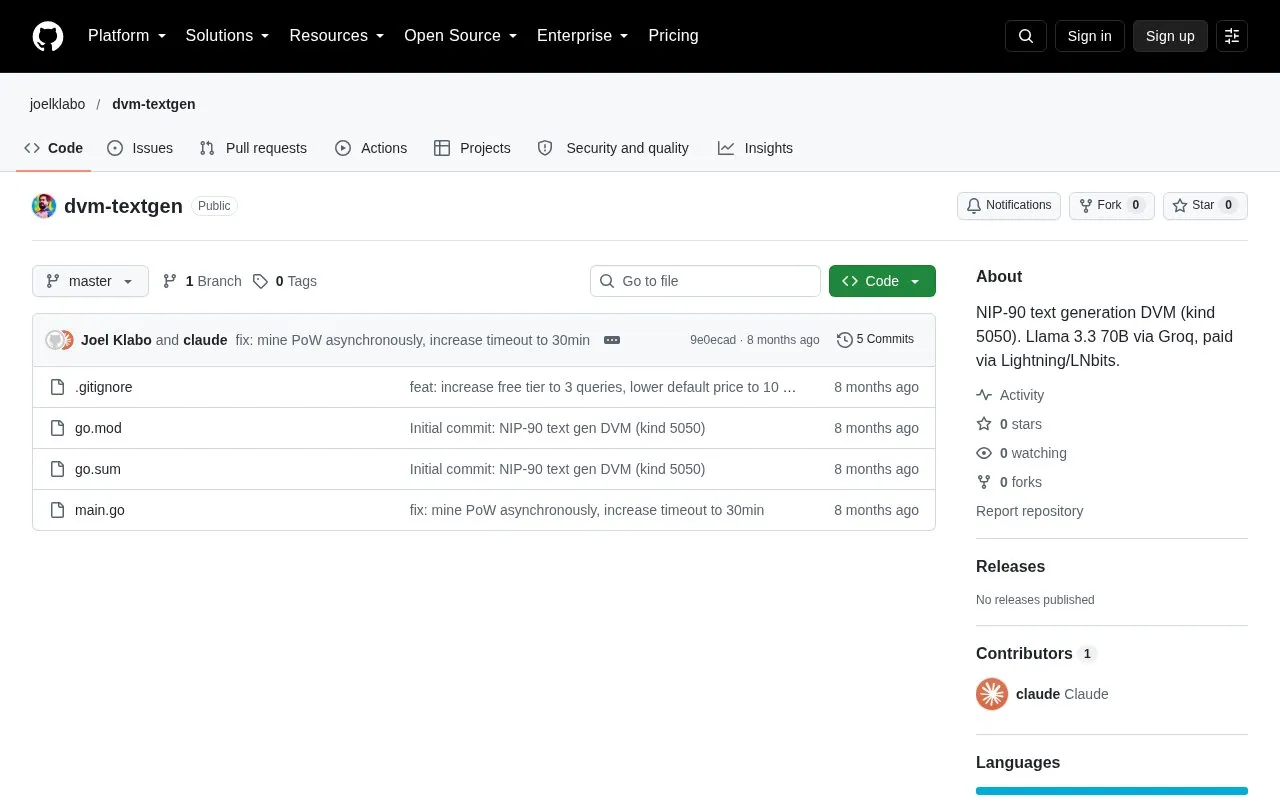
Task: Click the file icon next to go.sum
Action: (x=58, y=469)
